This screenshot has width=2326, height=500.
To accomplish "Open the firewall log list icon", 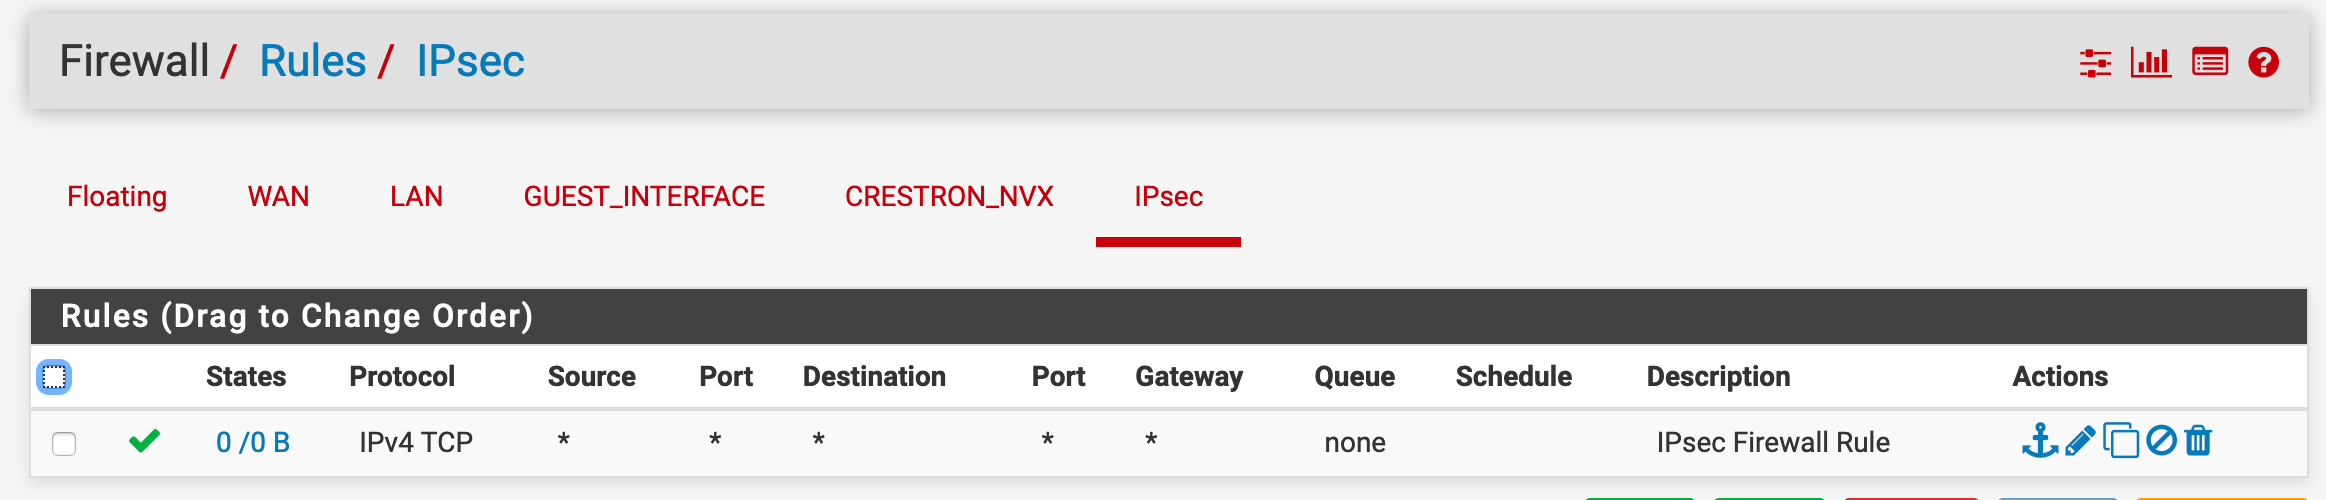I will [x=2210, y=63].
